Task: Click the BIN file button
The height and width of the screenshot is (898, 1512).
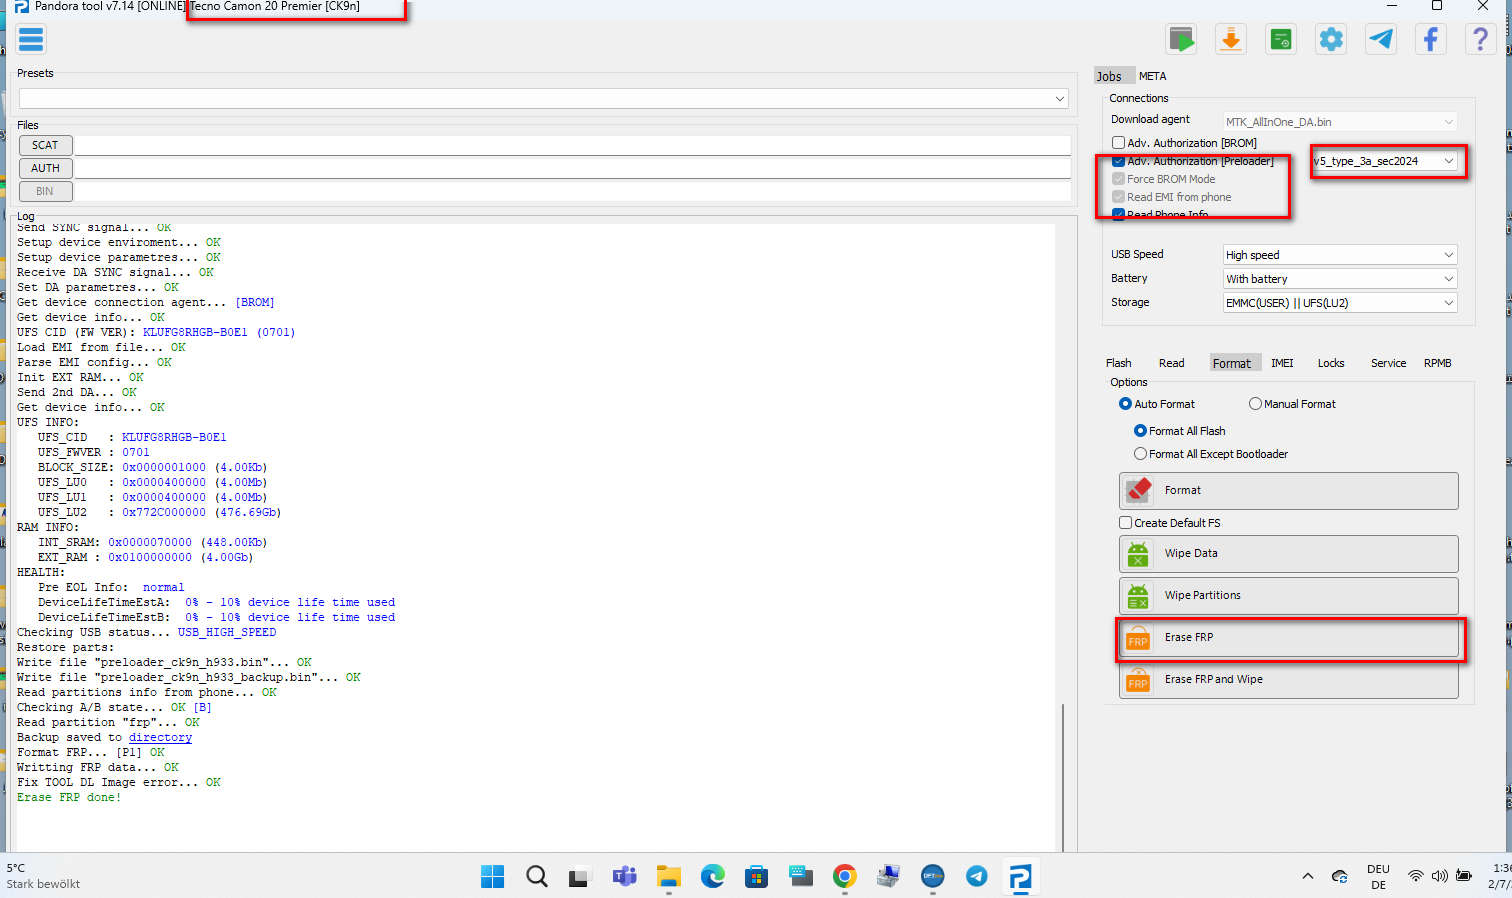Action: (45, 191)
